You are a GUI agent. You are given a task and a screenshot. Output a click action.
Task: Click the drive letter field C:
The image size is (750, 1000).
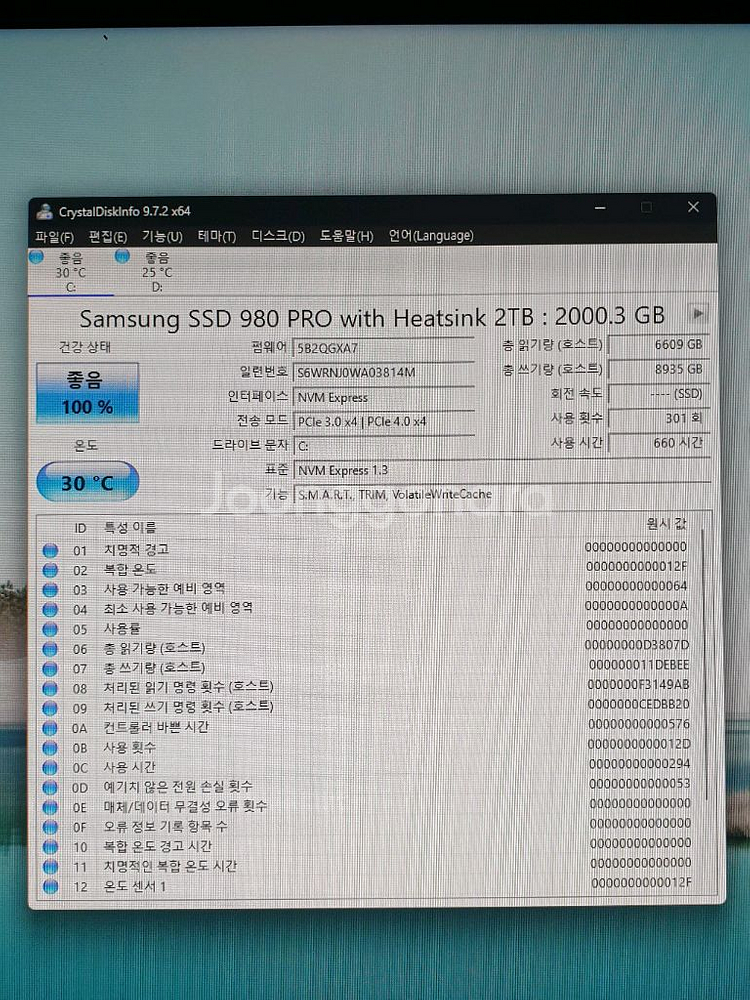click(x=383, y=446)
